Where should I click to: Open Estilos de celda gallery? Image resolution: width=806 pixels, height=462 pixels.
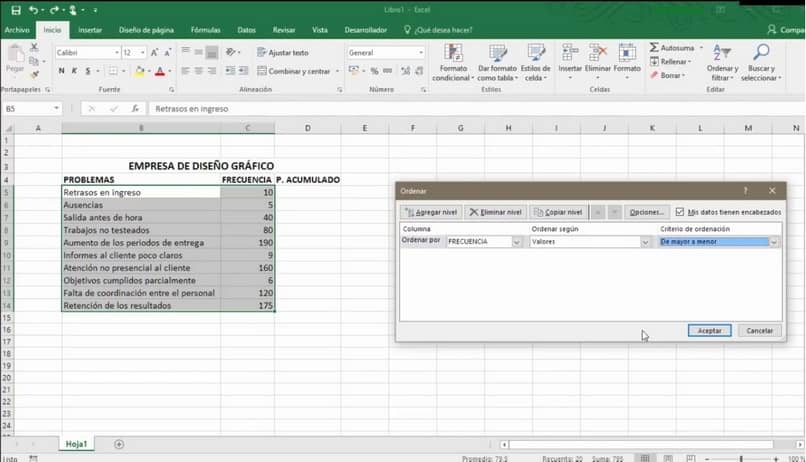536,62
